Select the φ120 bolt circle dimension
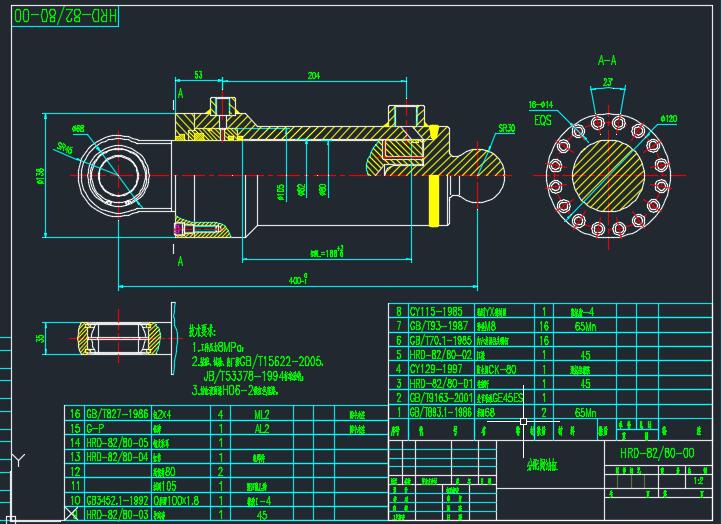The image size is (721, 524). point(669,119)
